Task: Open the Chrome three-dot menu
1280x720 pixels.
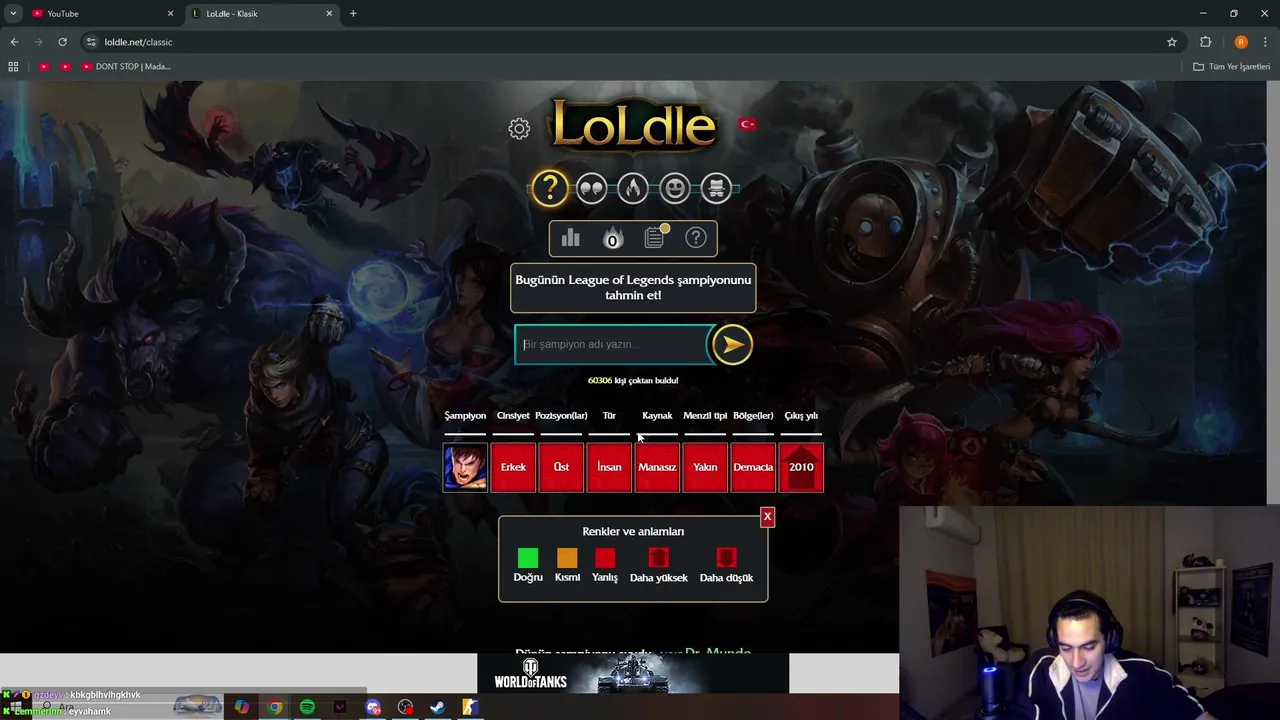Action: point(1266,42)
